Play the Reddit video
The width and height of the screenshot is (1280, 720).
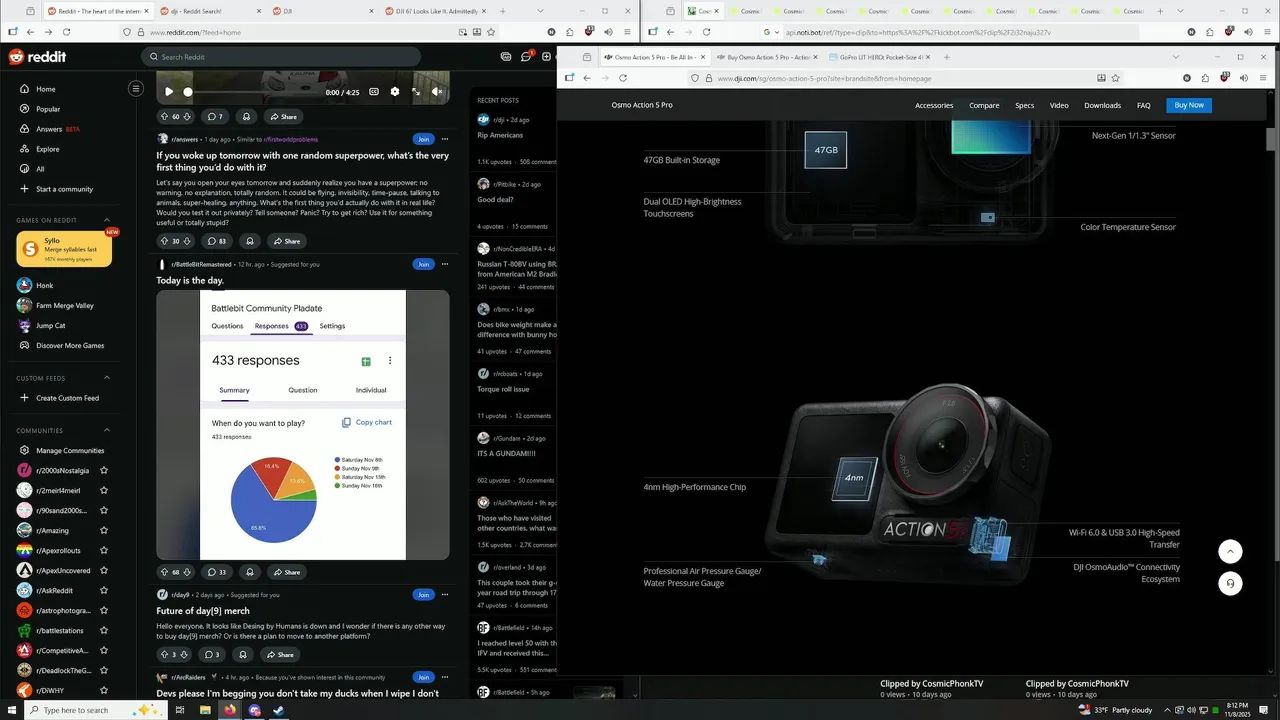point(168,91)
